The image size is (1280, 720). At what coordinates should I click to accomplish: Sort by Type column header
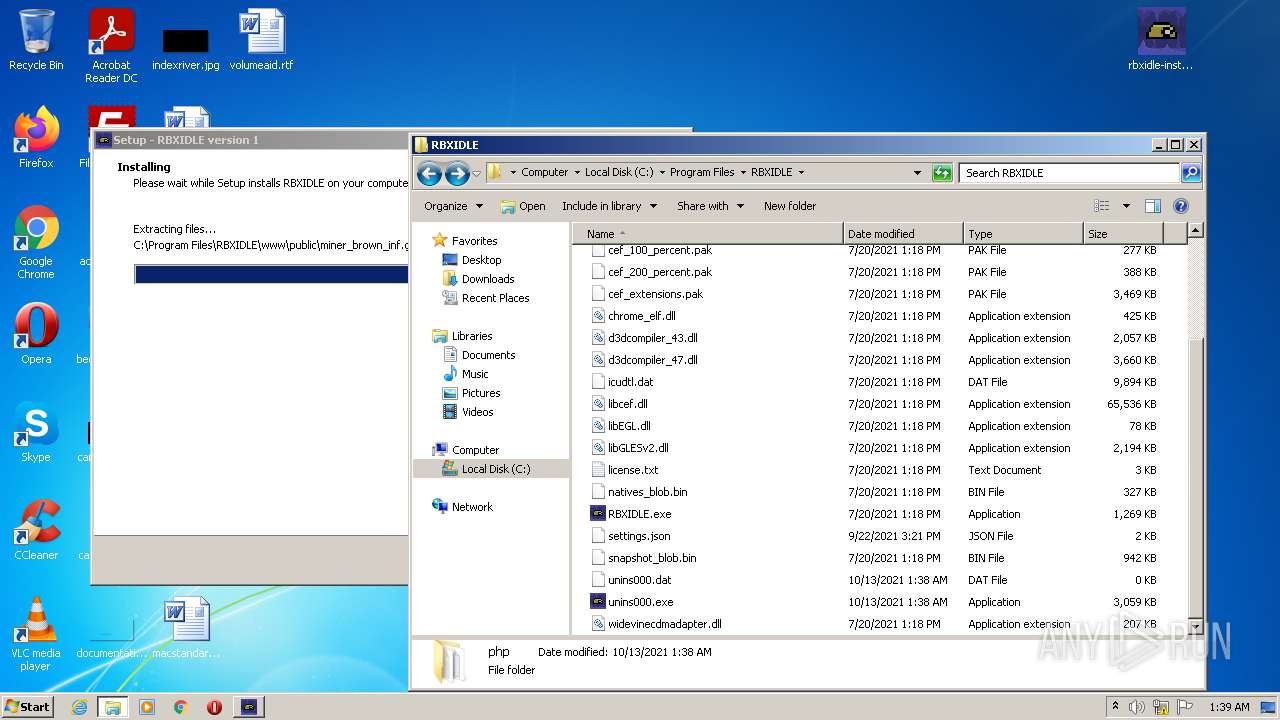[1023, 234]
